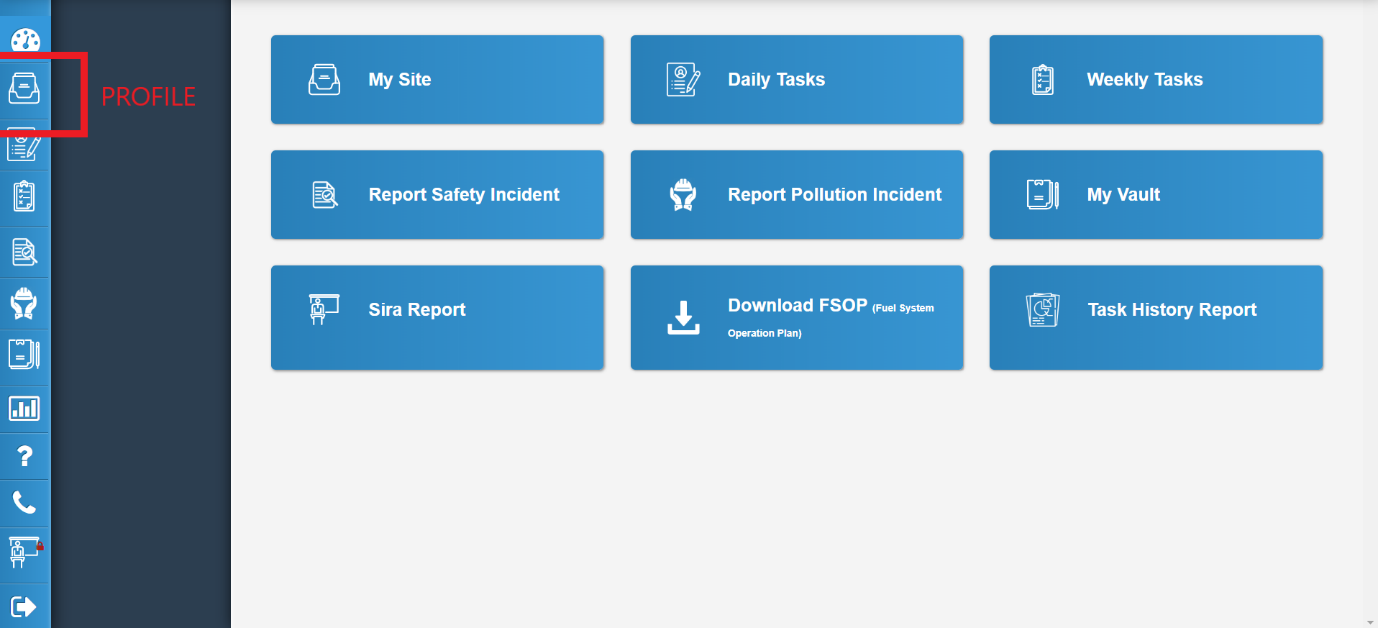The image size is (1378, 628).
Task: Click the Sira Report tile
Action: [x=437, y=317]
